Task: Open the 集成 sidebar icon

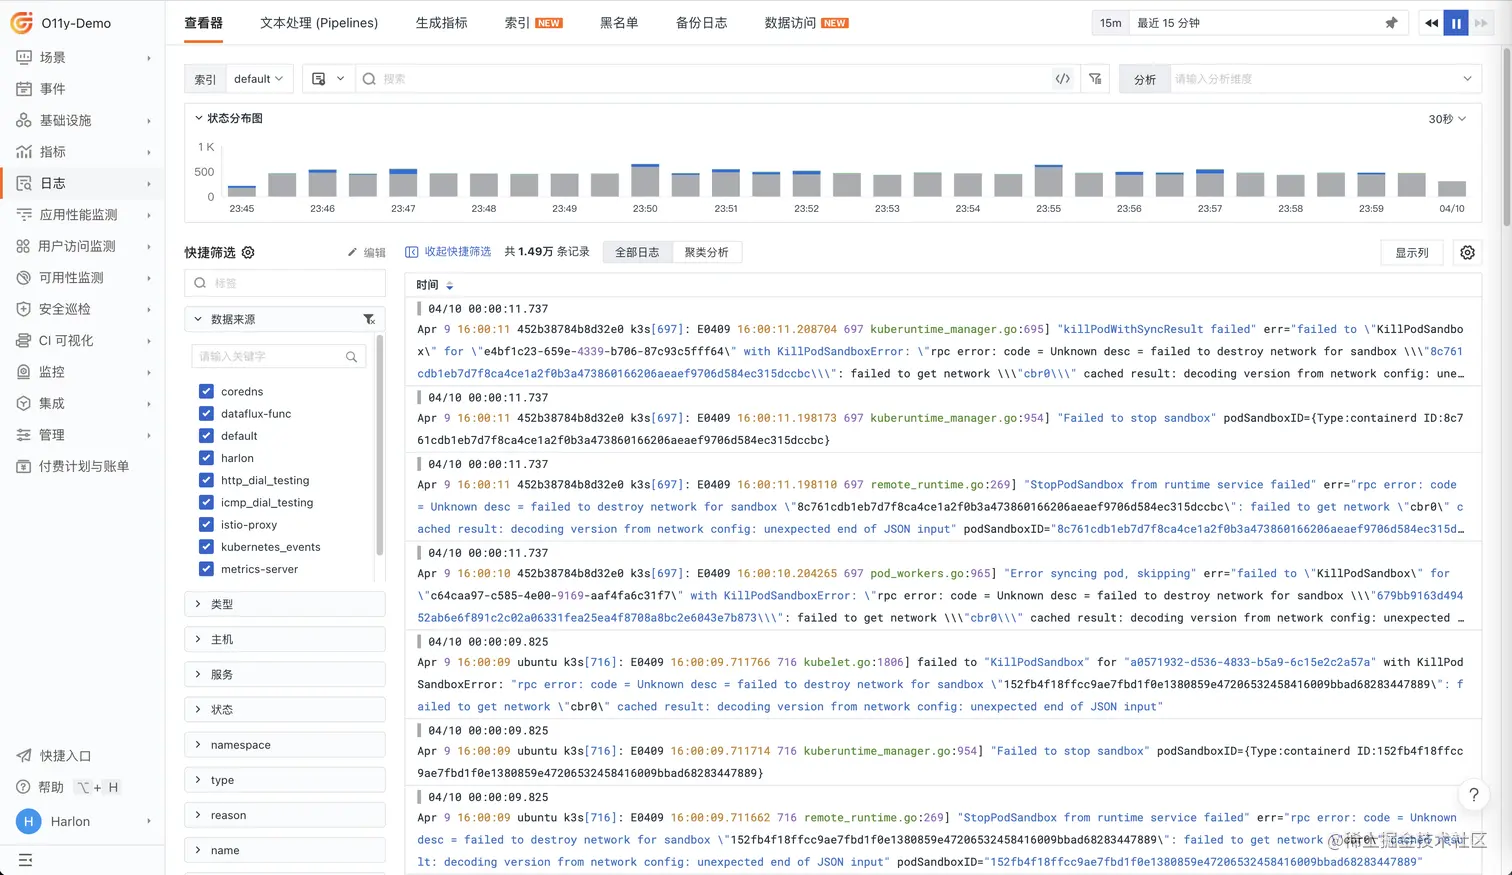Action: tap(24, 404)
